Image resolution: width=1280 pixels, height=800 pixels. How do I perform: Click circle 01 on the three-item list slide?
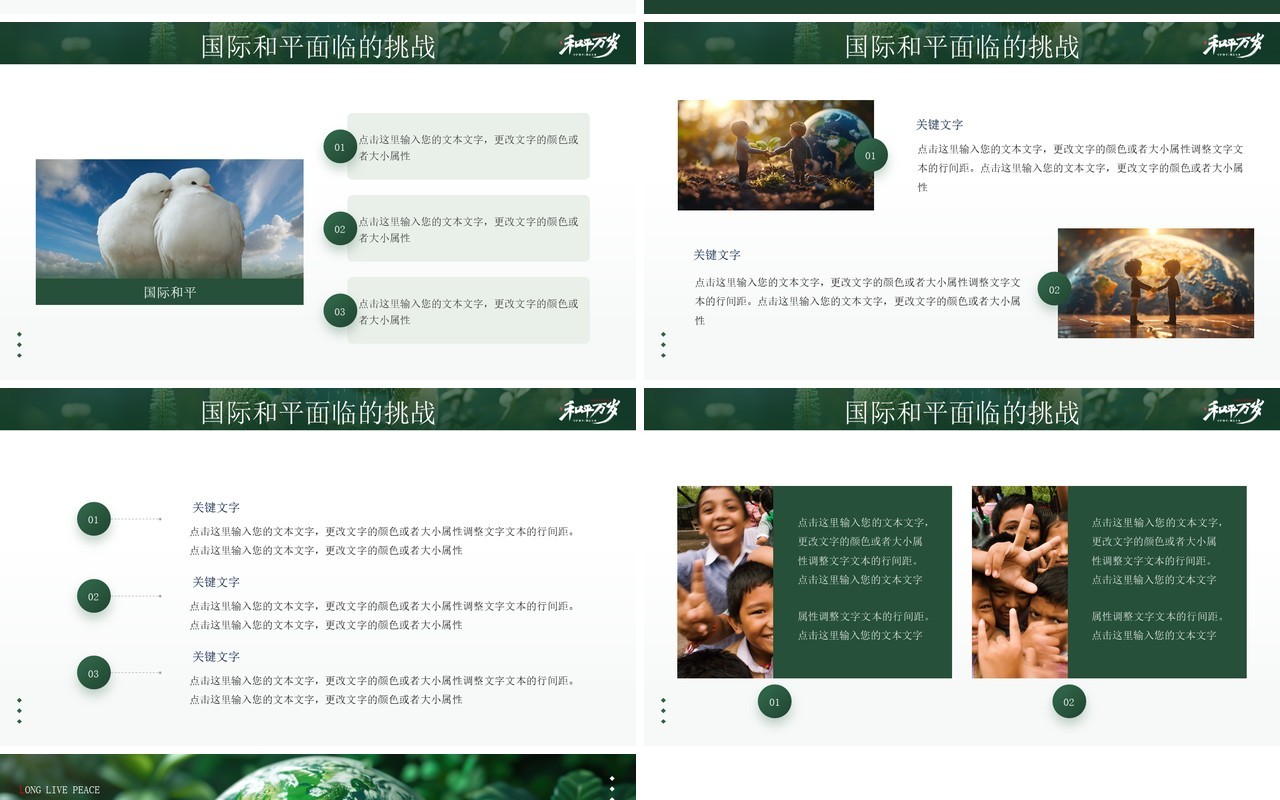93,519
